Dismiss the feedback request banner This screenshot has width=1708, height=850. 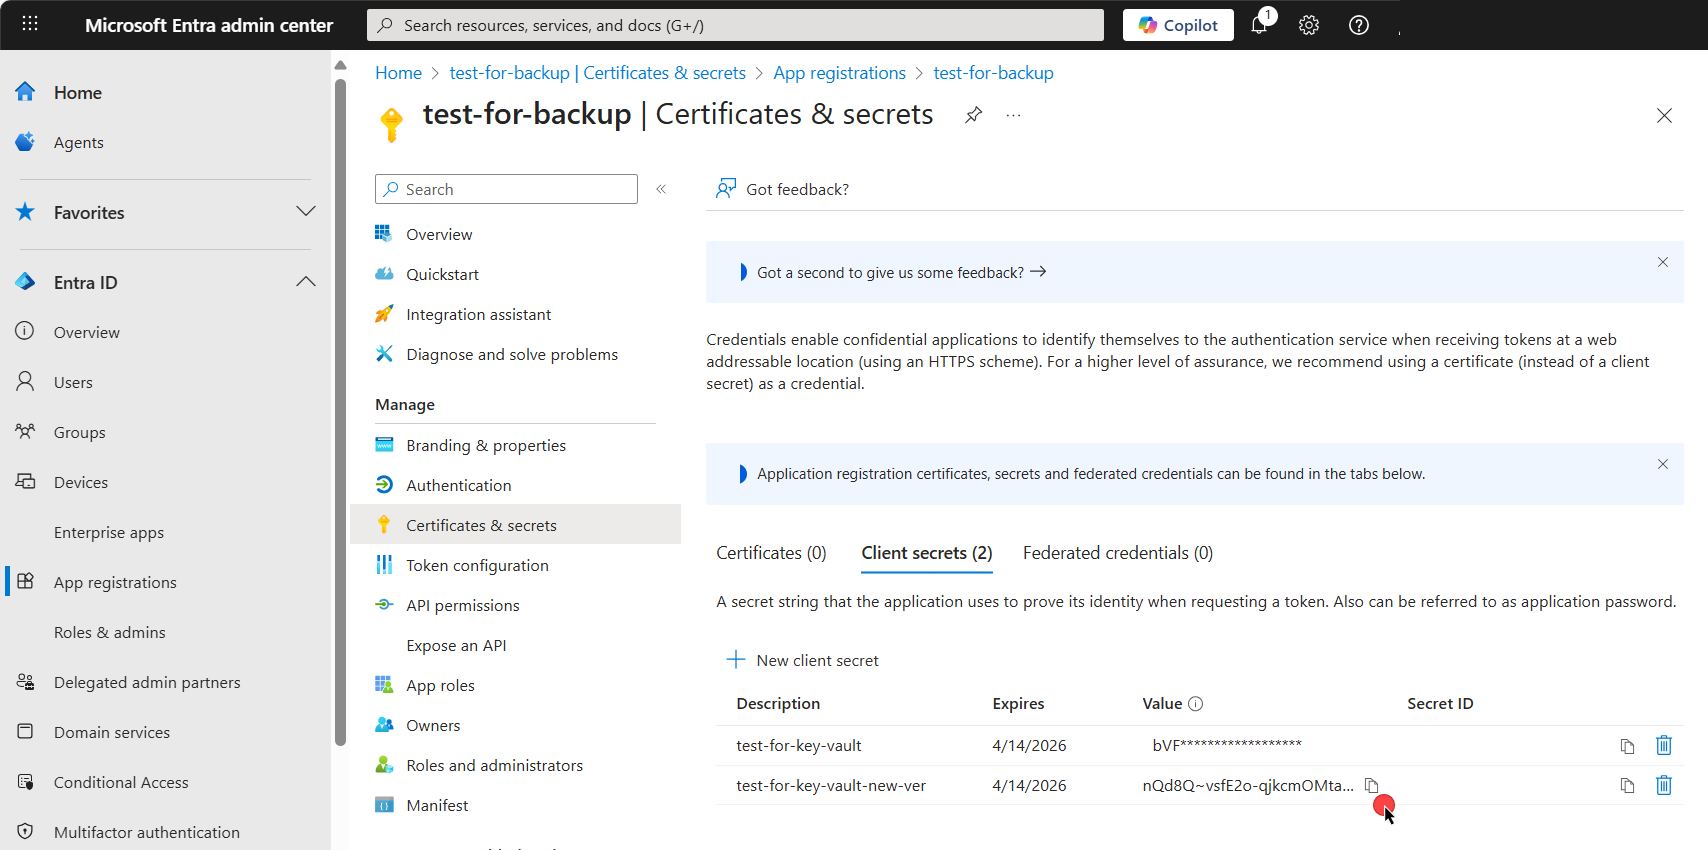(x=1663, y=262)
